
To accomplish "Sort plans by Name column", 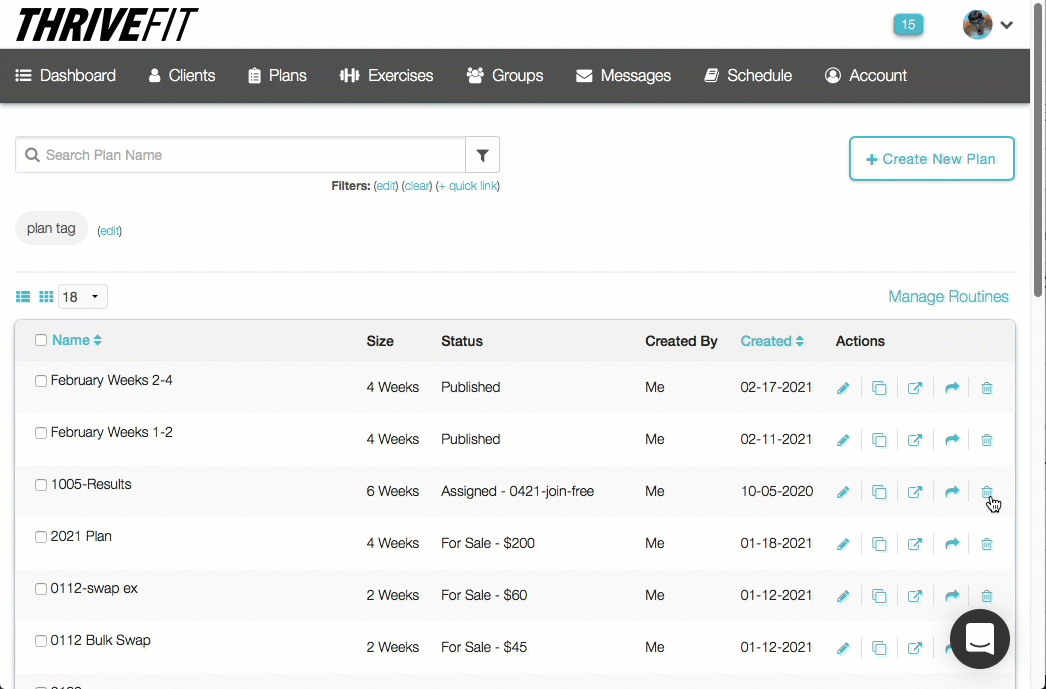I will pyautogui.click(x=77, y=340).
